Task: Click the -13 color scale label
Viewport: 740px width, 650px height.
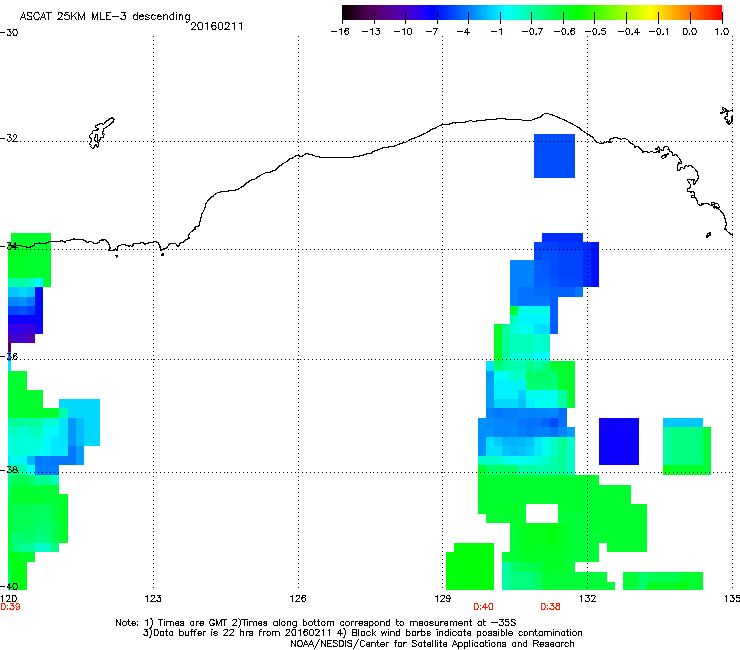Action: click(x=371, y=32)
